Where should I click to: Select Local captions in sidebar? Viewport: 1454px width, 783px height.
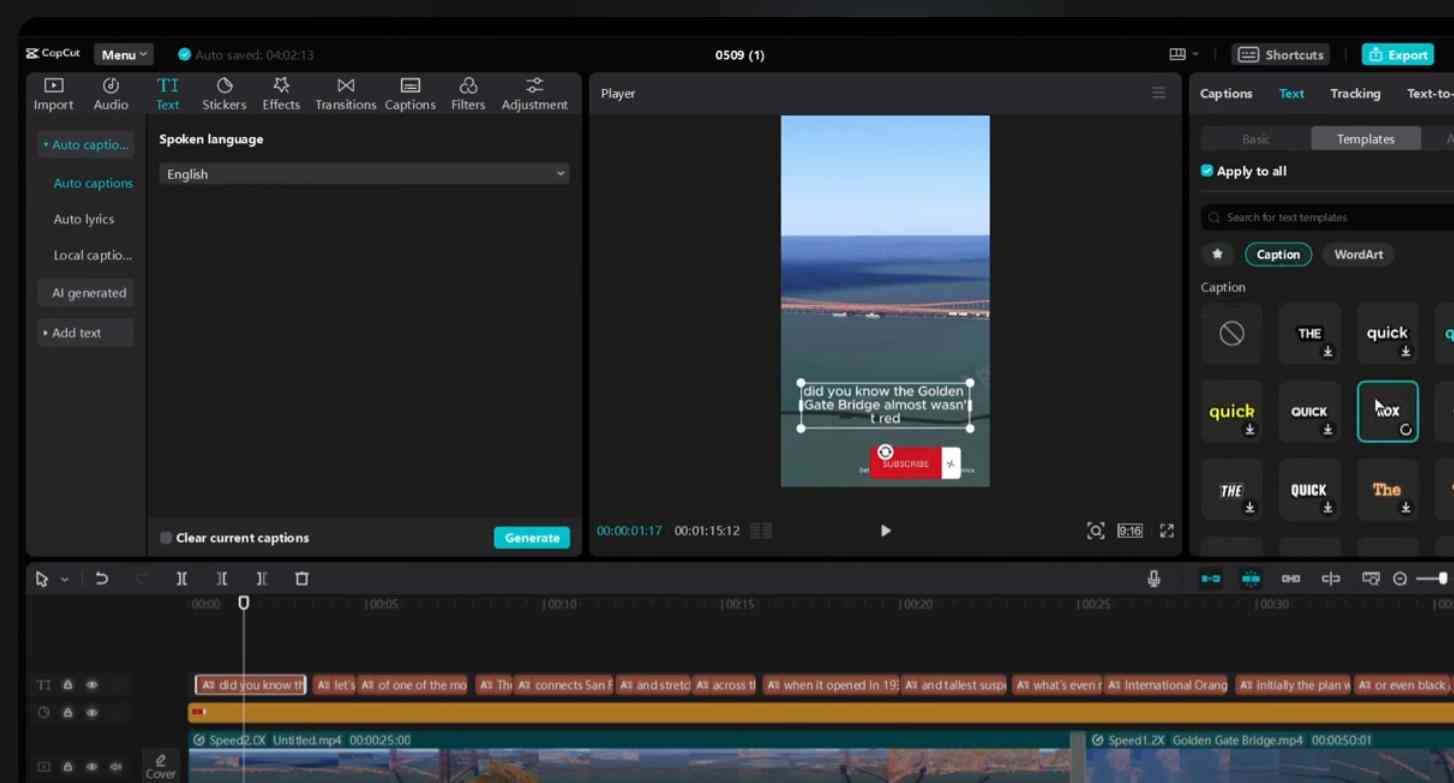92,255
